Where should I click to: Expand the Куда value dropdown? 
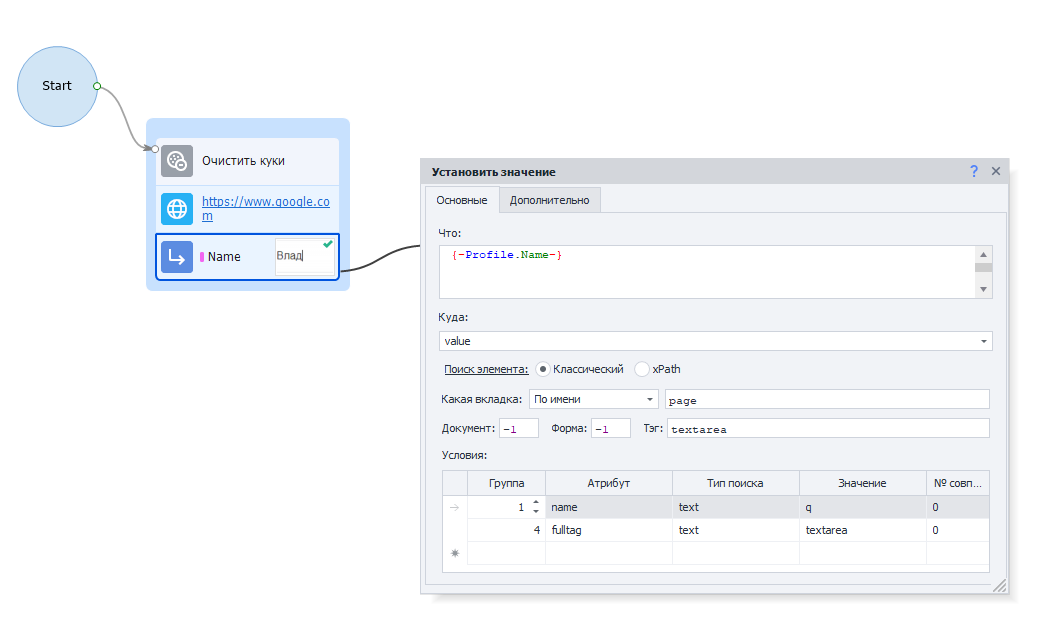(x=985, y=342)
